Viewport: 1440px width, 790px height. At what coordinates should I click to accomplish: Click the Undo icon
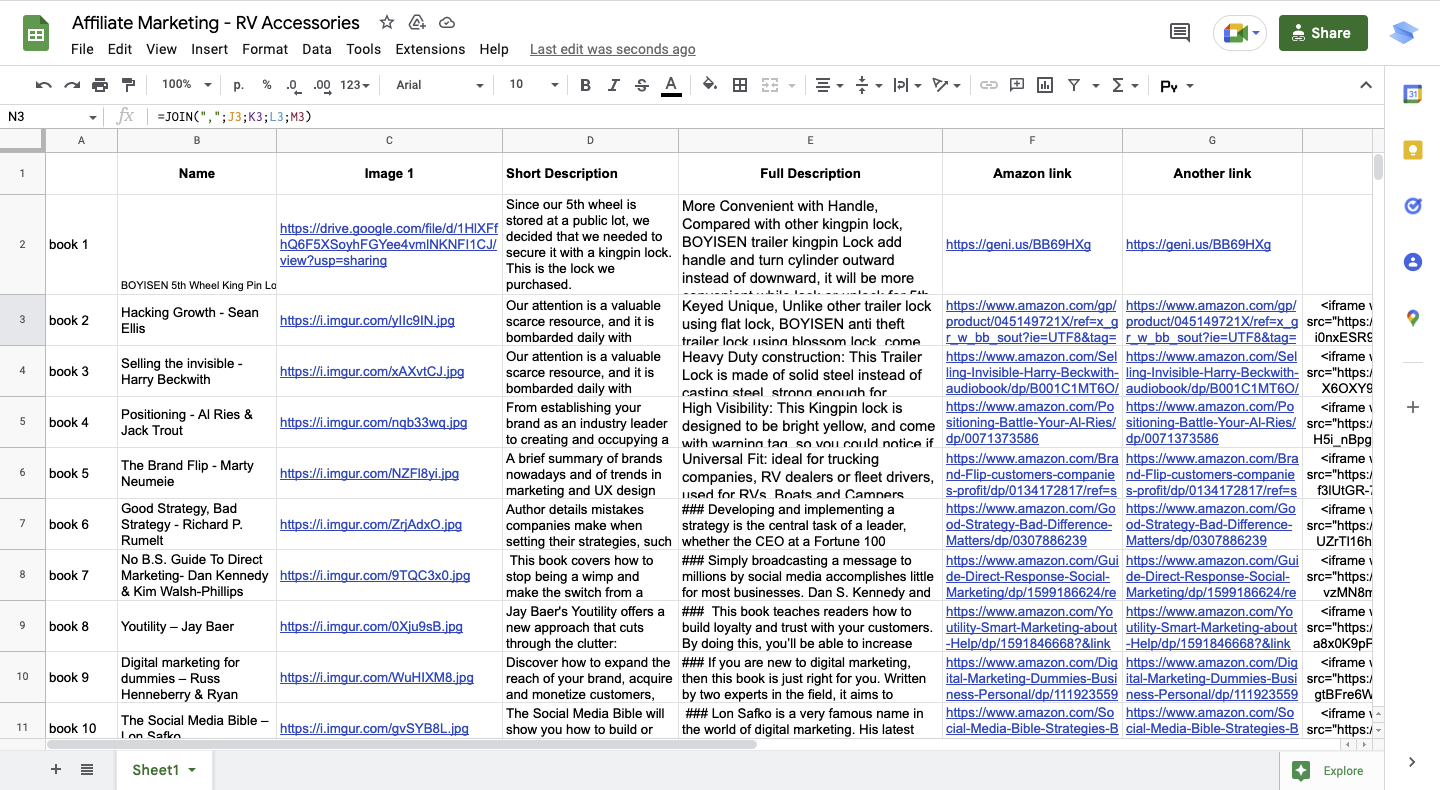tap(43, 85)
